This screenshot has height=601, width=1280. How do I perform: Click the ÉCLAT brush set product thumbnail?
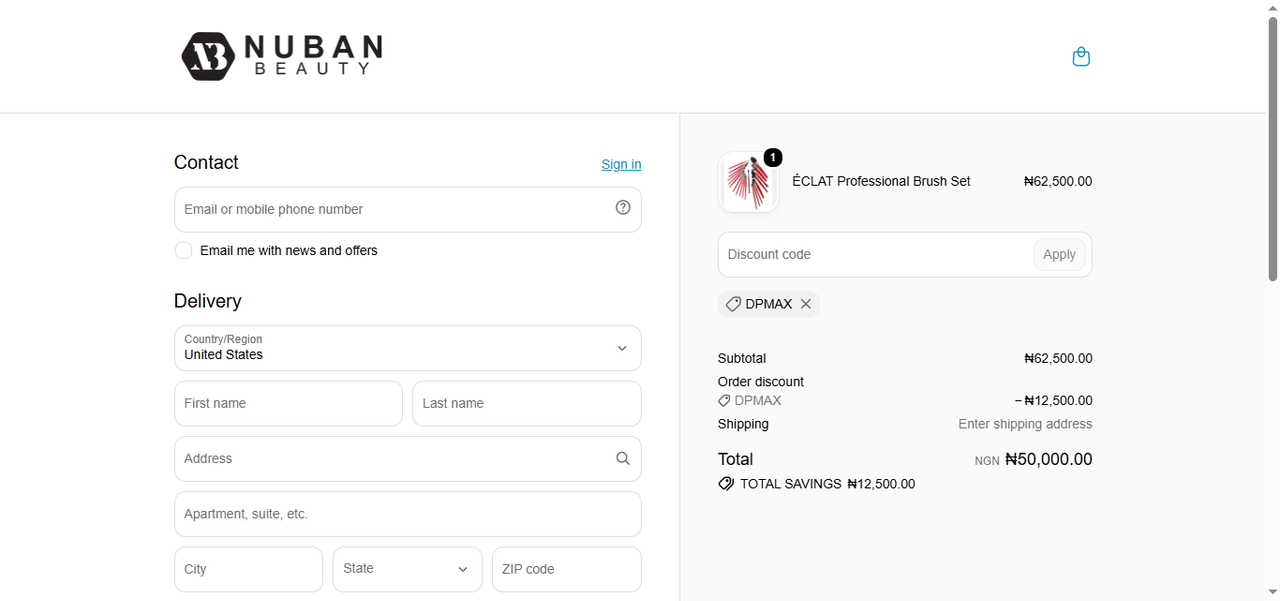pos(748,182)
